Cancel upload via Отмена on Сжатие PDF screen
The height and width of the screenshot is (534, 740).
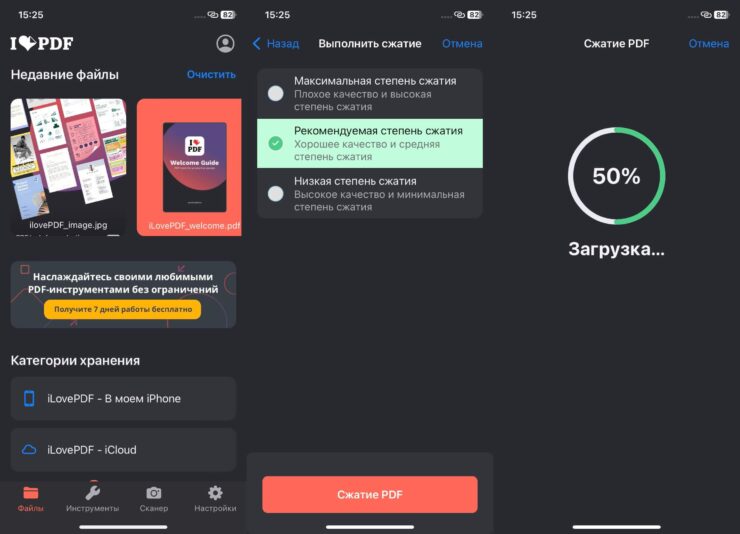[x=708, y=44]
